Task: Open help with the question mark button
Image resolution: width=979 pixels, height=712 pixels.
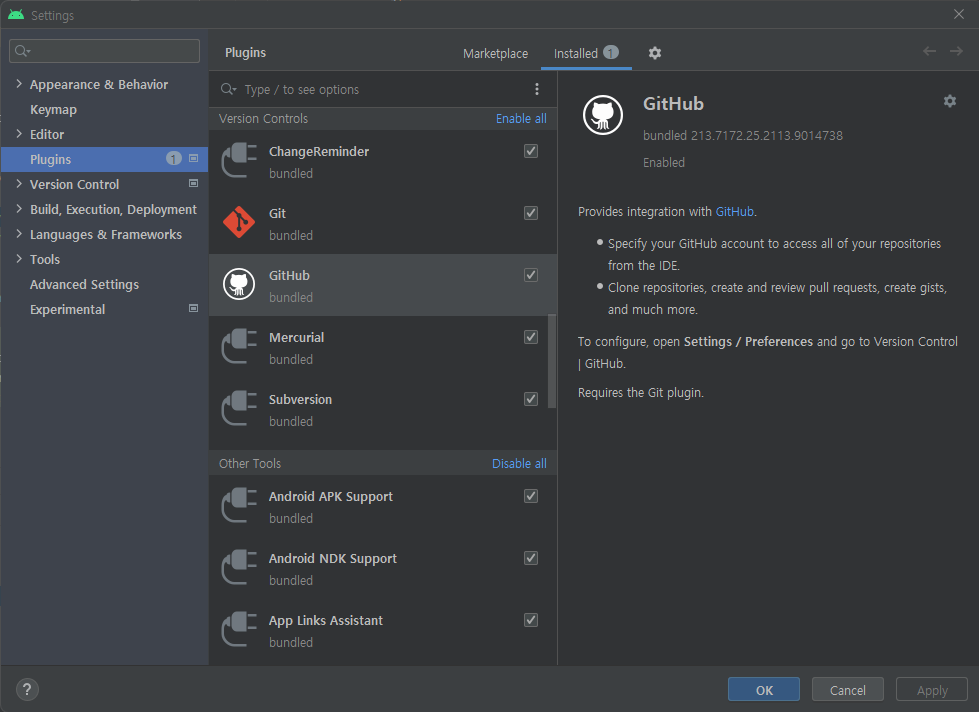Action: coord(27,690)
